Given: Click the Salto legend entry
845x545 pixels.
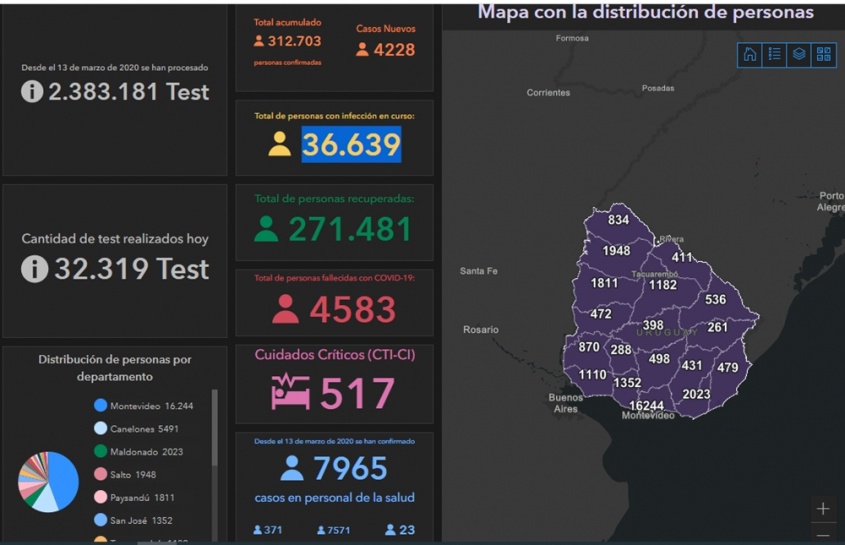Looking at the screenshot, I should [131, 474].
